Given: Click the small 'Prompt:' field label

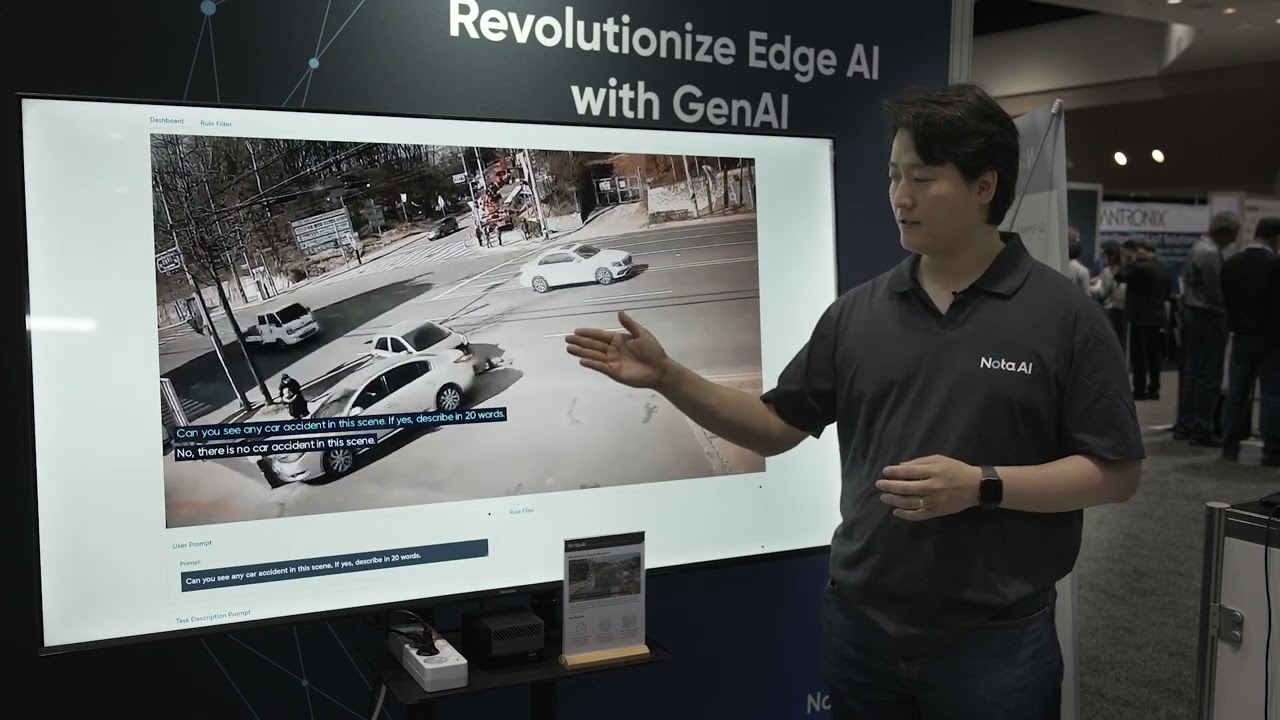Looking at the screenshot, I should click(191, 562).
